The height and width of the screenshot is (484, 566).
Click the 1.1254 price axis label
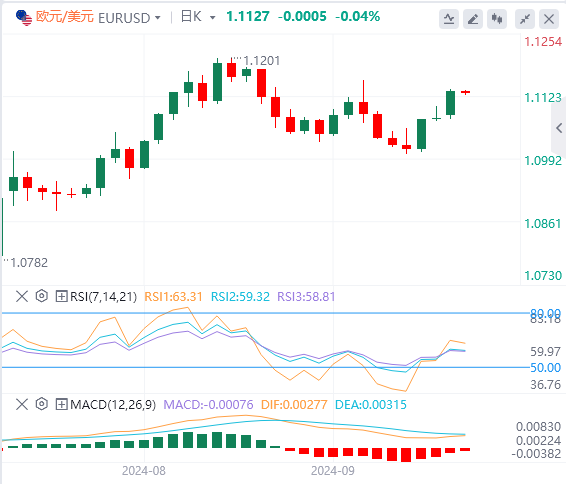point(543,42)
